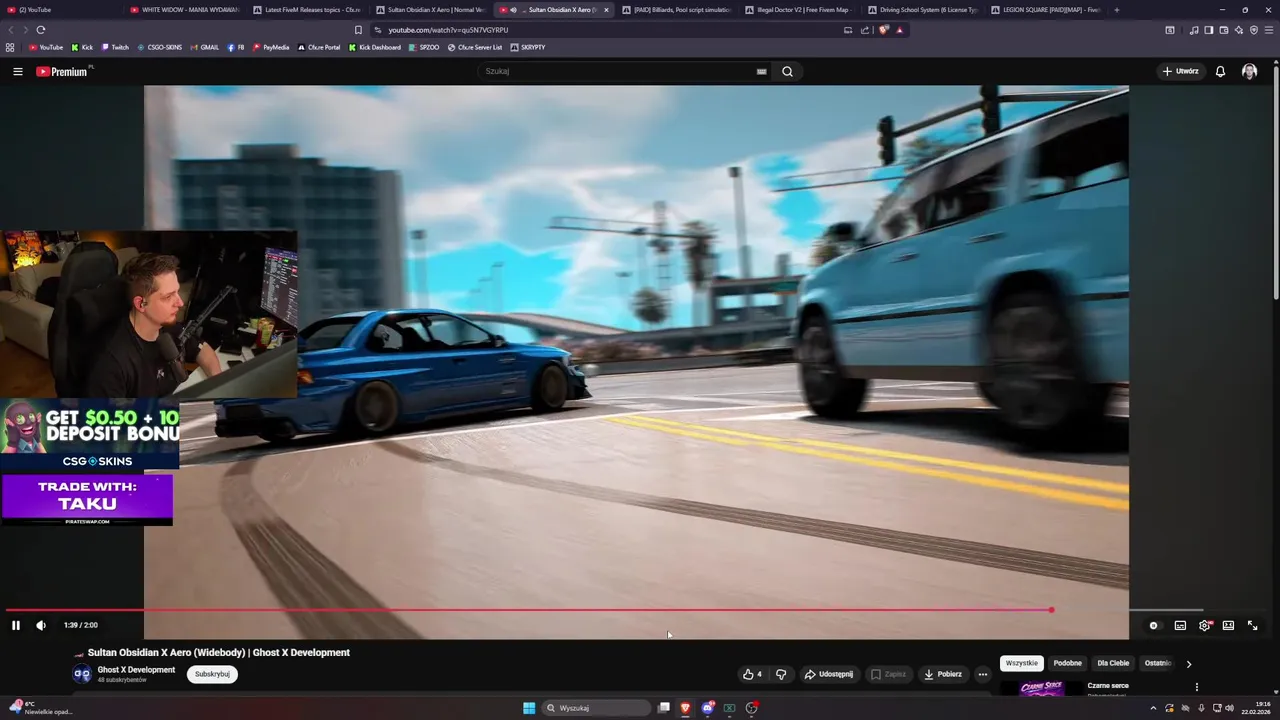
Task: Open Cfx.re Server List bookmark
Action: pos(475,47)
